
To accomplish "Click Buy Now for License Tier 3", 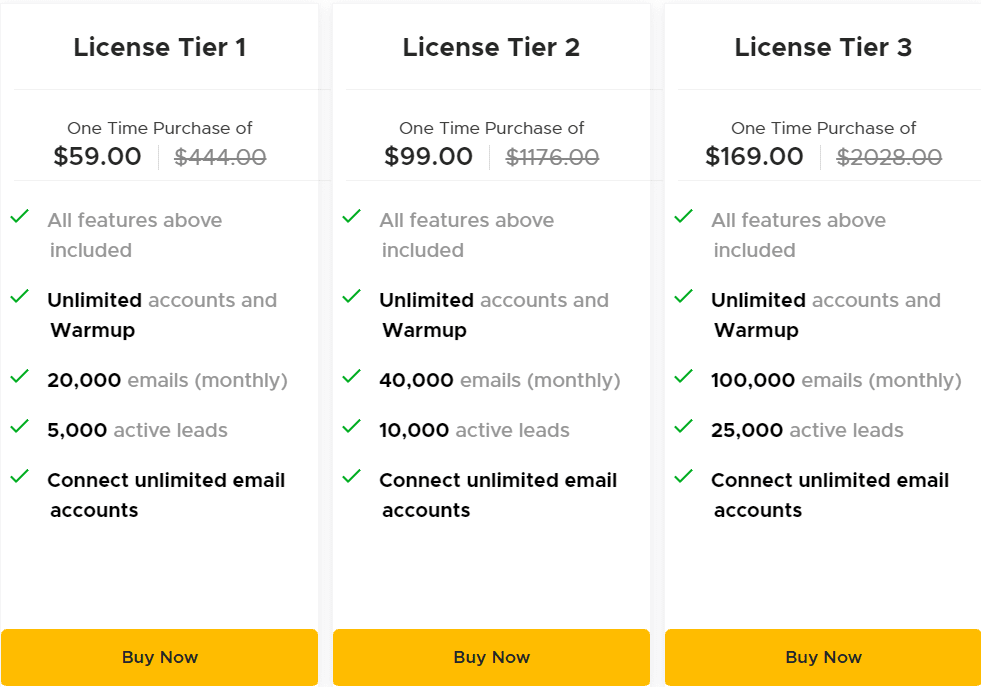I will pyautogui.click(x=823, y=657).
